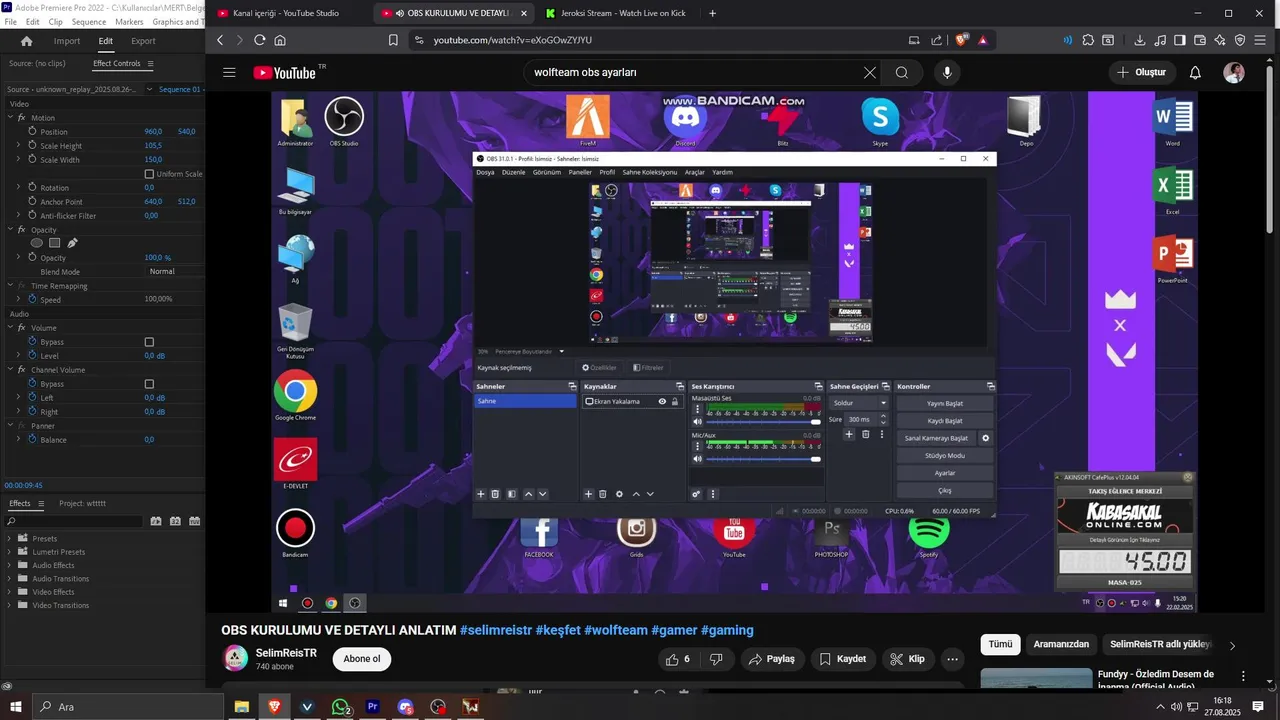Expand the Presets effects folder
1280x720 pixels.
click(10, 538)
